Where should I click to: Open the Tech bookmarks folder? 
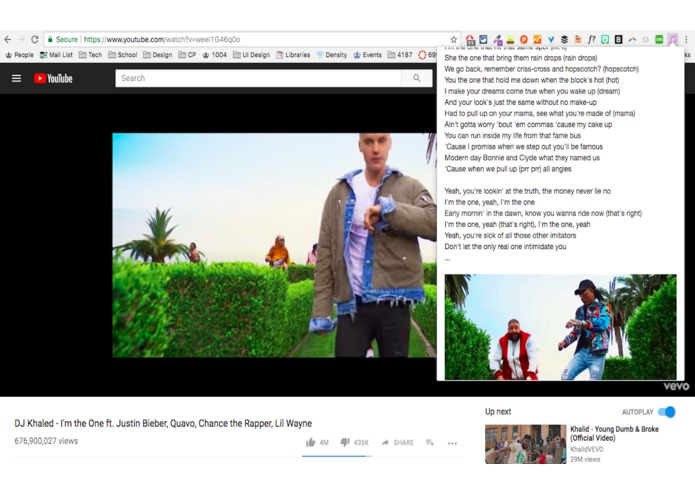tap(90, 55)
